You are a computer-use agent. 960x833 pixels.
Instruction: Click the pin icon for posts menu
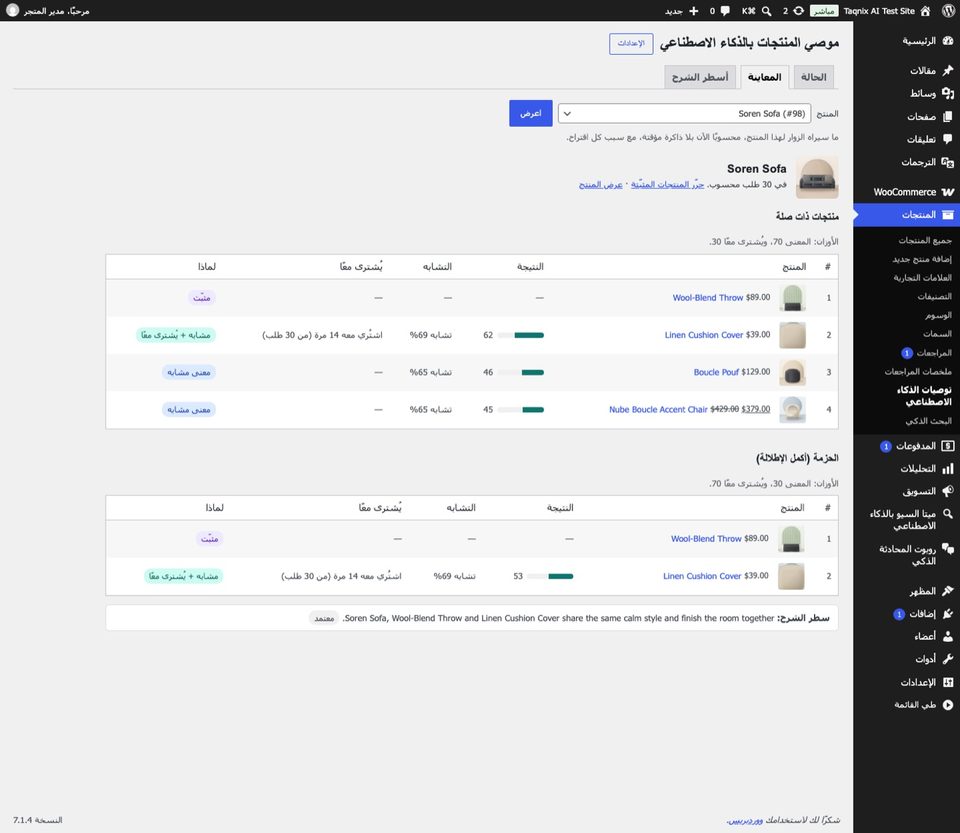tap(948, 70)
